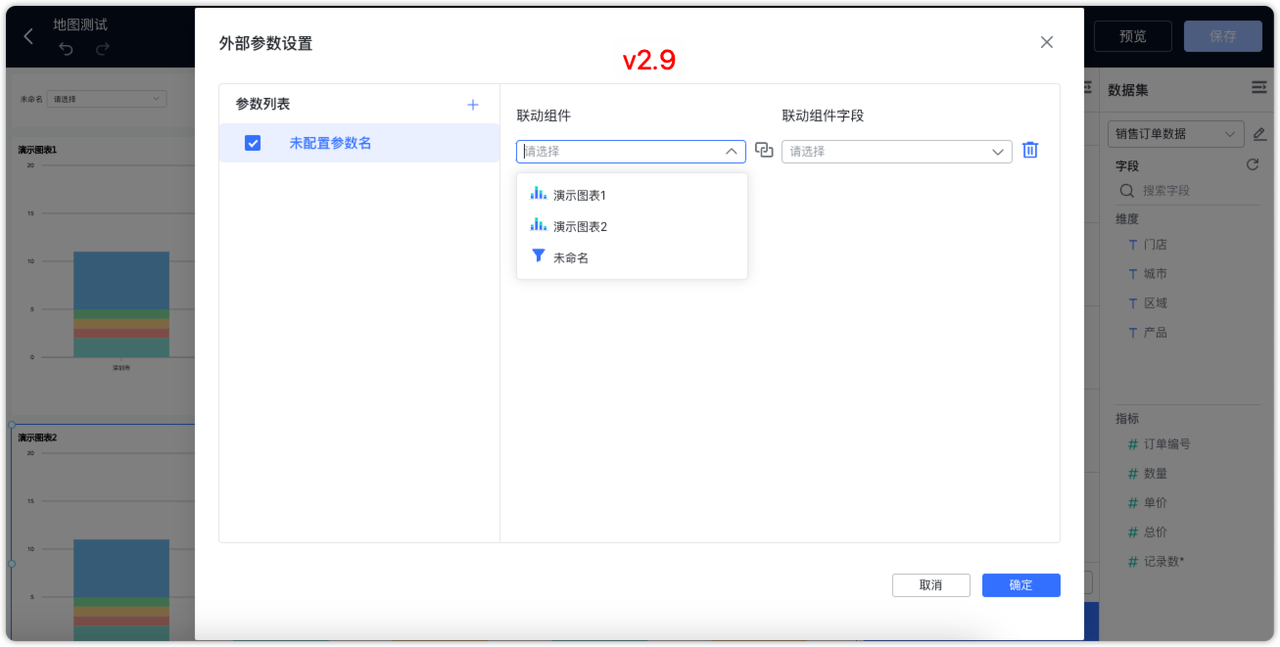Click the undo icon in the top toolbar
This screenshot has width=1280, height=647.
68,47
